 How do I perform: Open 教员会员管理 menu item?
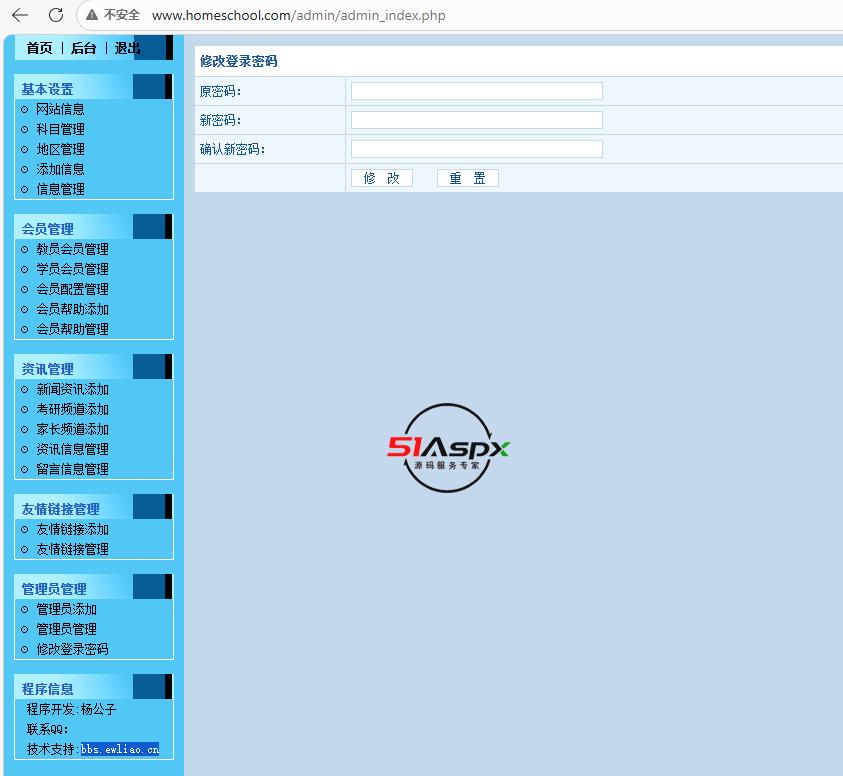[x=72, y=249]
